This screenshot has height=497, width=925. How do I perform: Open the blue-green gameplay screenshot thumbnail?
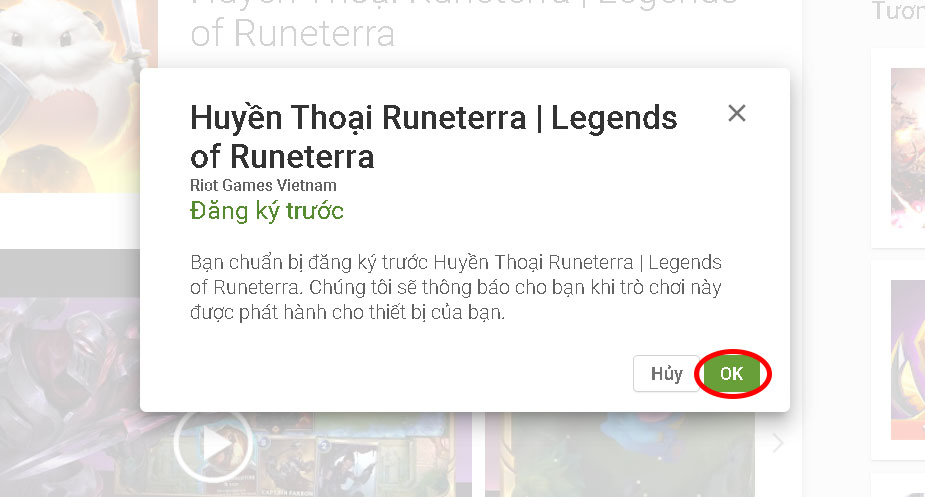click(619, 455)
